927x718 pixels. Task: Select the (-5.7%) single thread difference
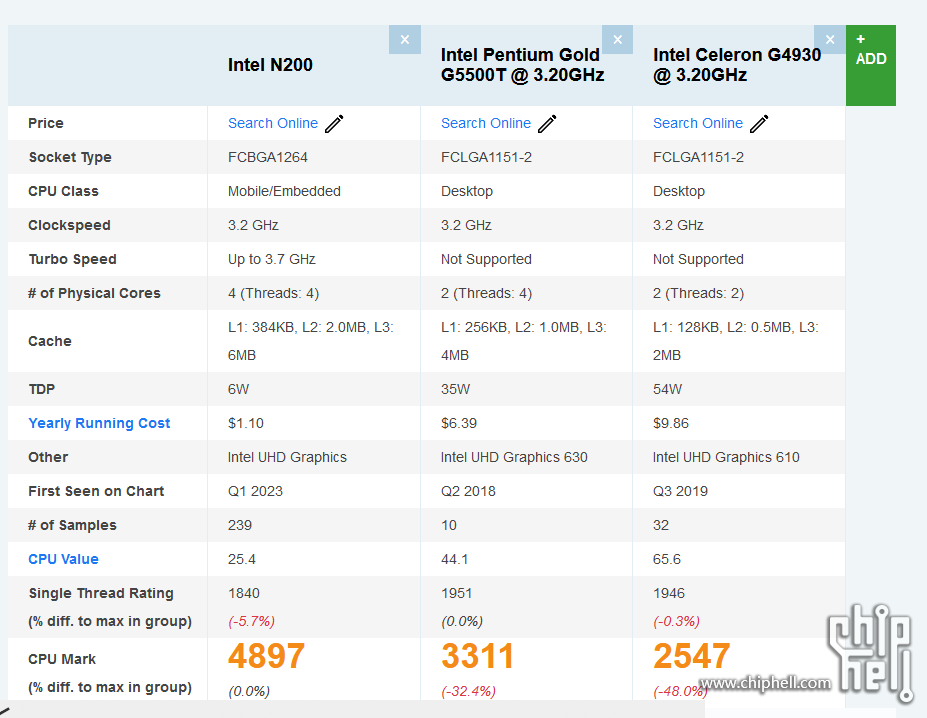pos(251,622)
